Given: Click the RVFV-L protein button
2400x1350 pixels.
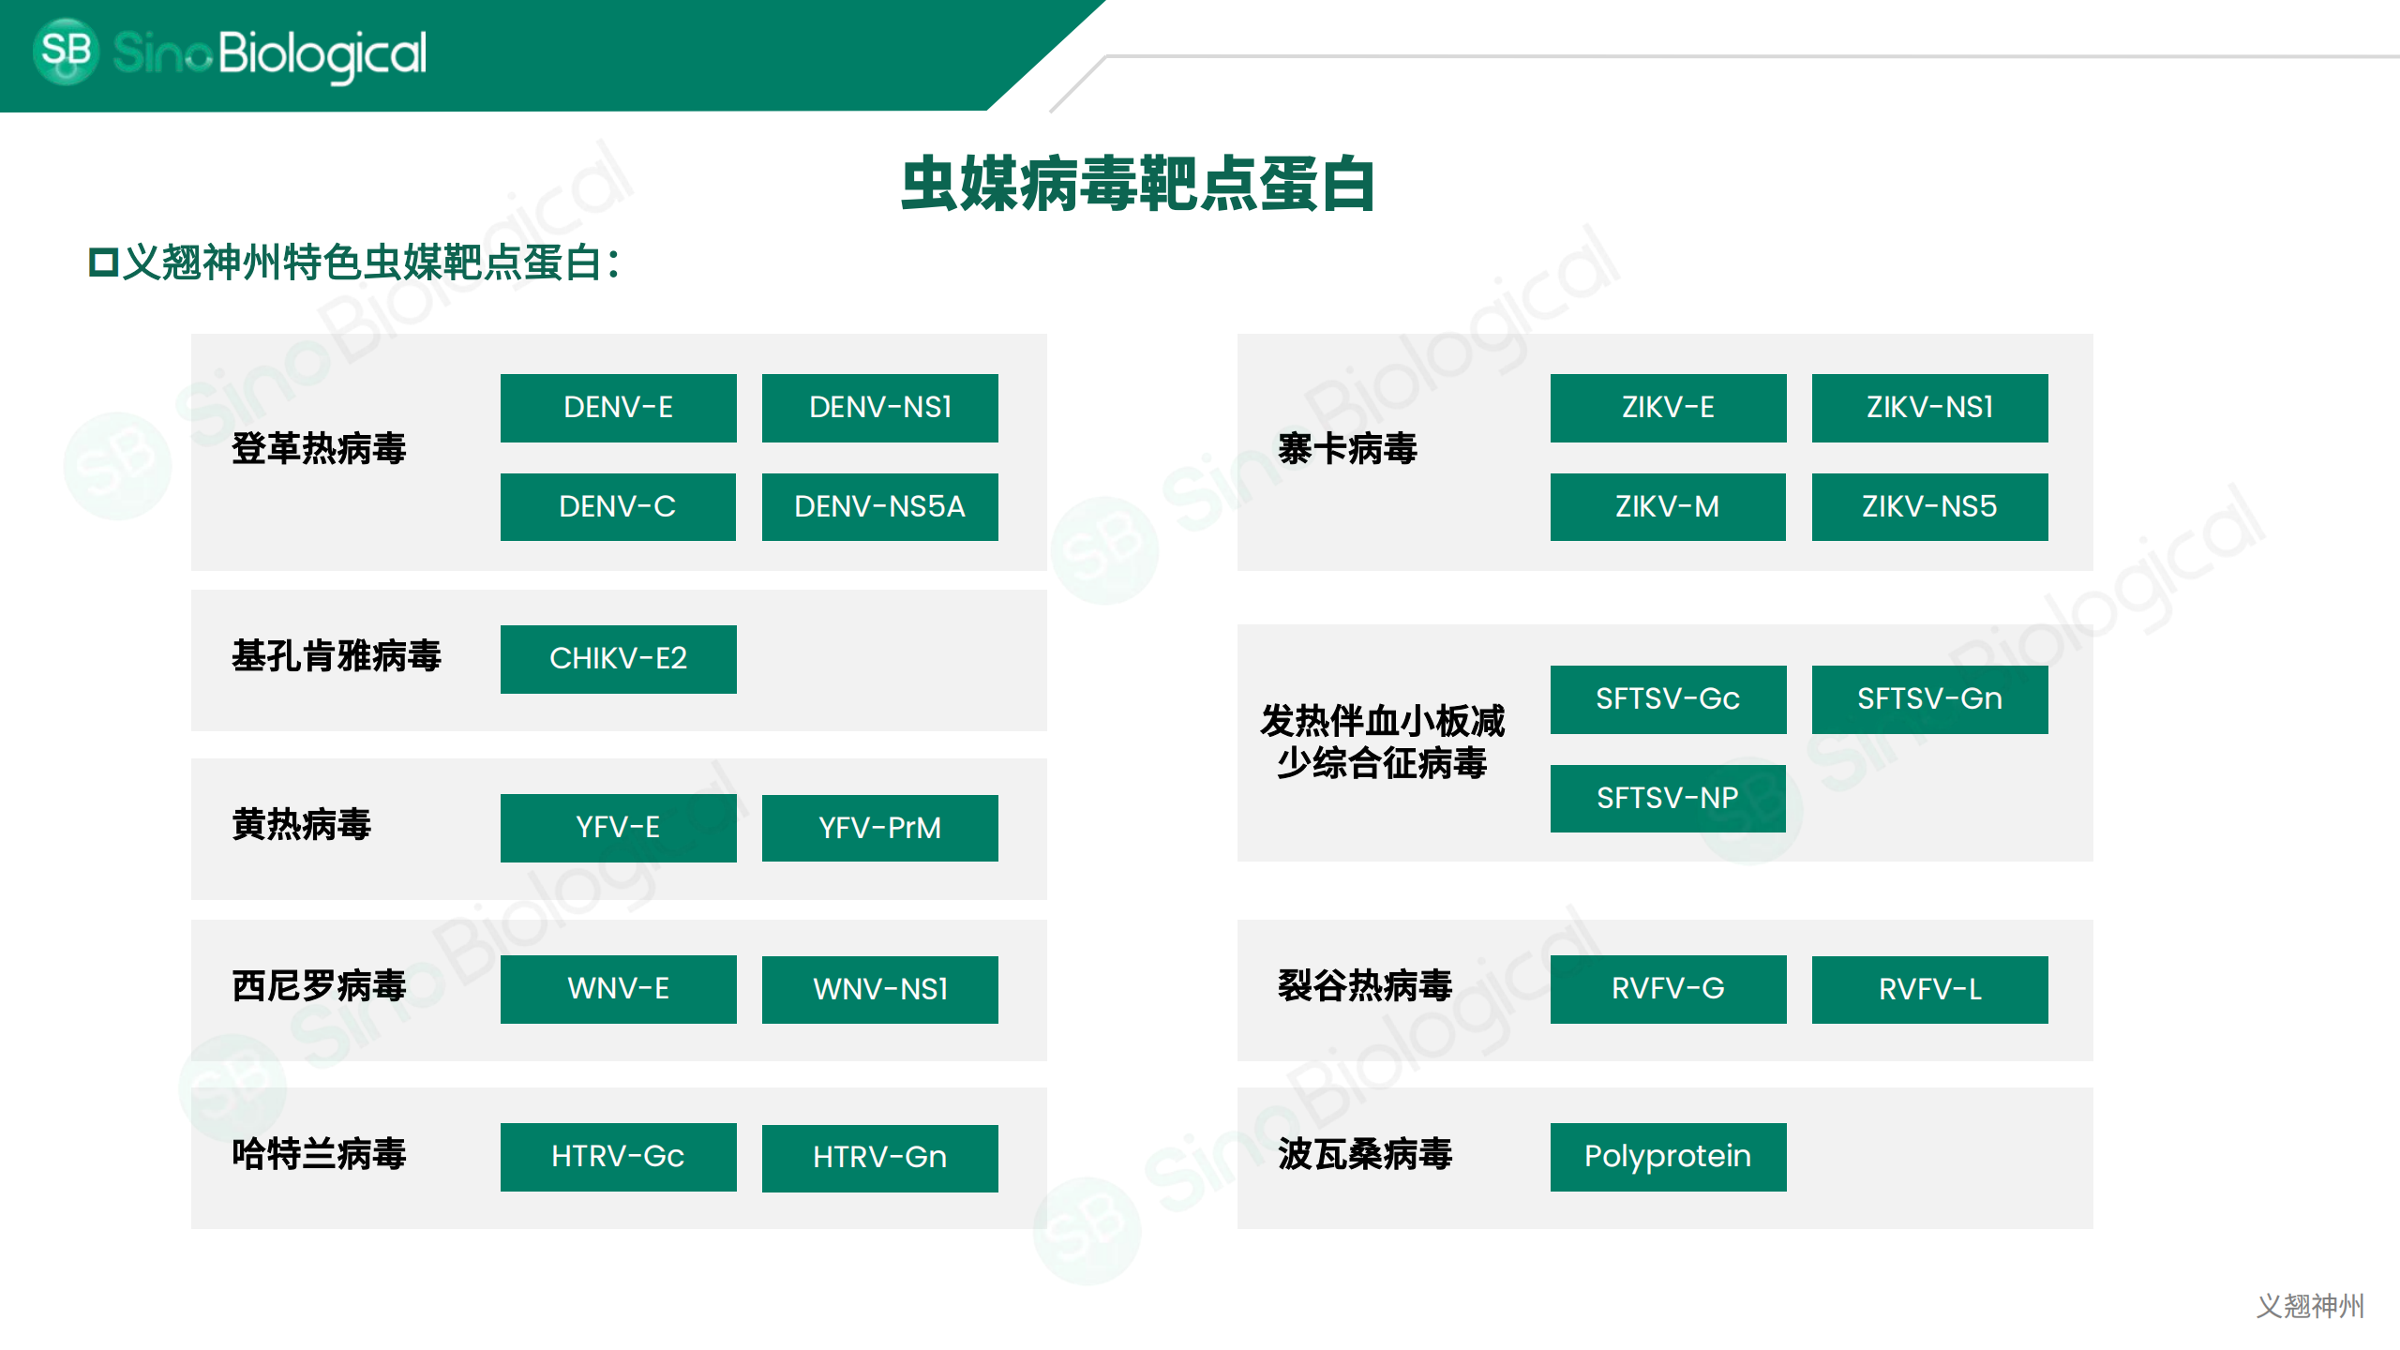Looking at the screenshot, I should (1929, 989).
